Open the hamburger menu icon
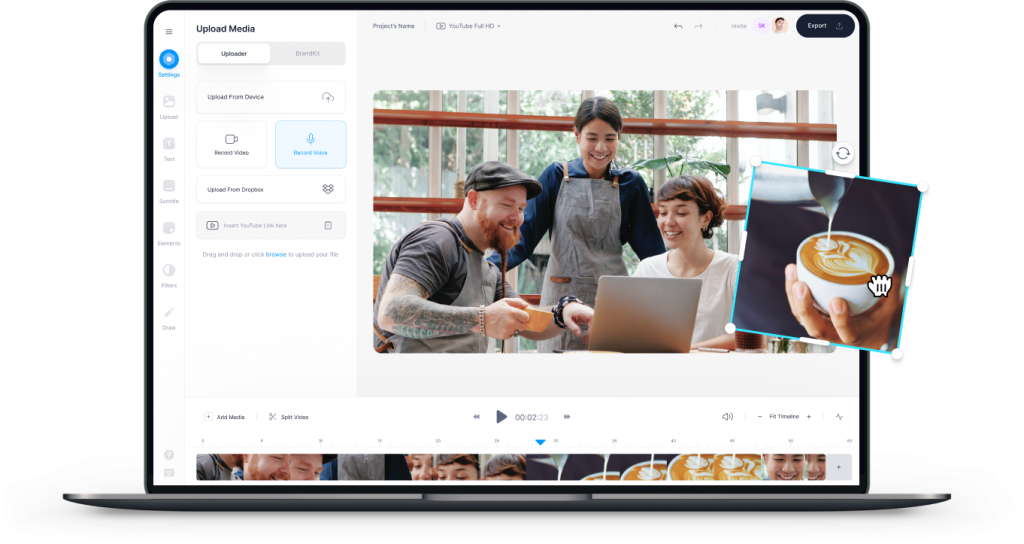 [x=169, y=31]
